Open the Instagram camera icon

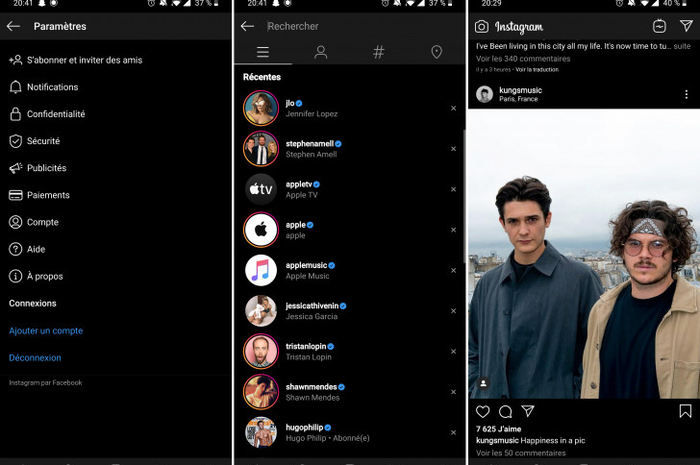click(x=481, y=27)
